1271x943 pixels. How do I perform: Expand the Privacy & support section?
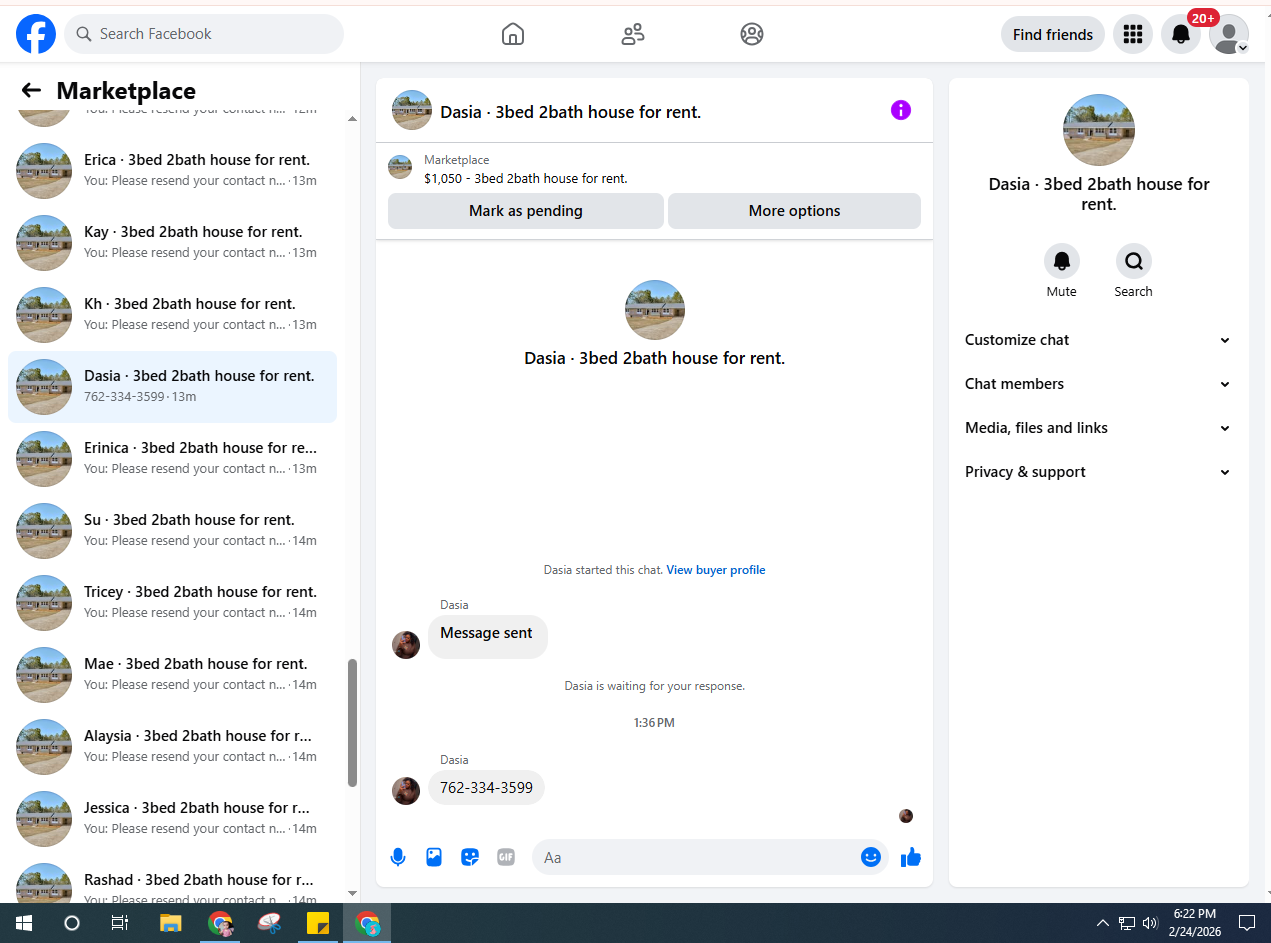click(x=1099, y=472)
